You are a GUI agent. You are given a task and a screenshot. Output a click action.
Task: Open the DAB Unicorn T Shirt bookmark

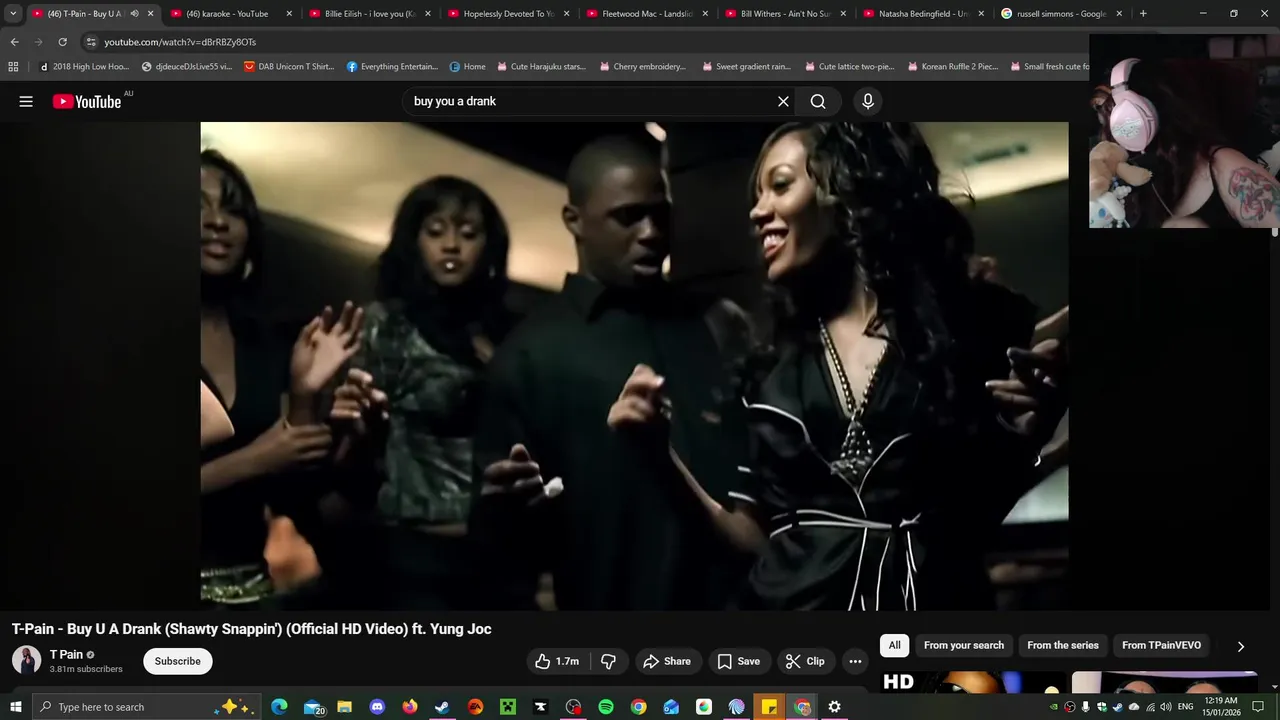pos(289,67)
